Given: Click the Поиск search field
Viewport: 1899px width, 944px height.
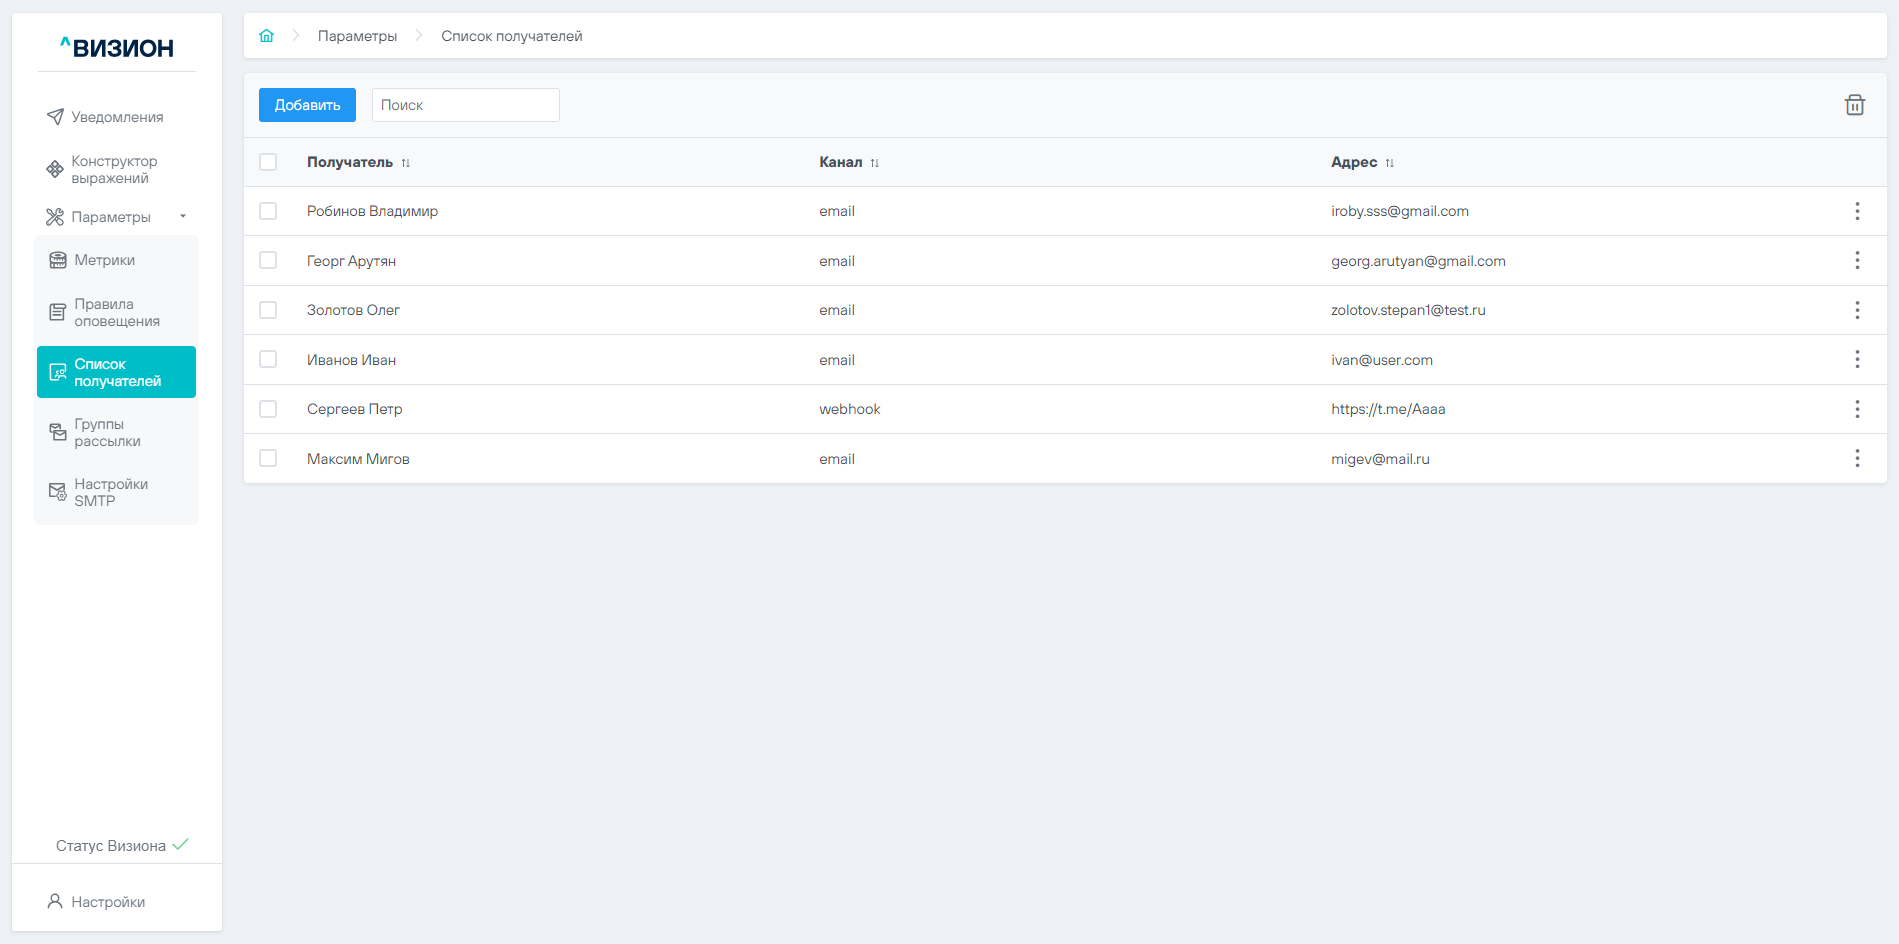Looking at the screenshot, I should 465,105.
